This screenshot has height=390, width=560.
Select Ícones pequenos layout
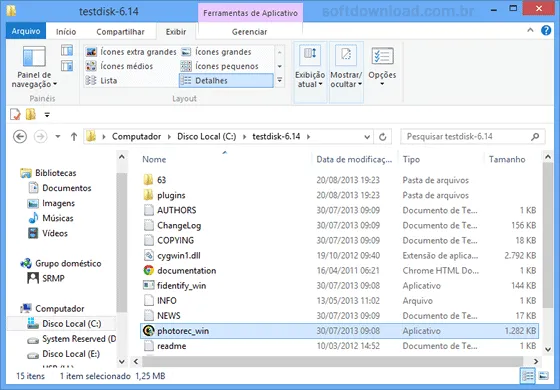219,66
